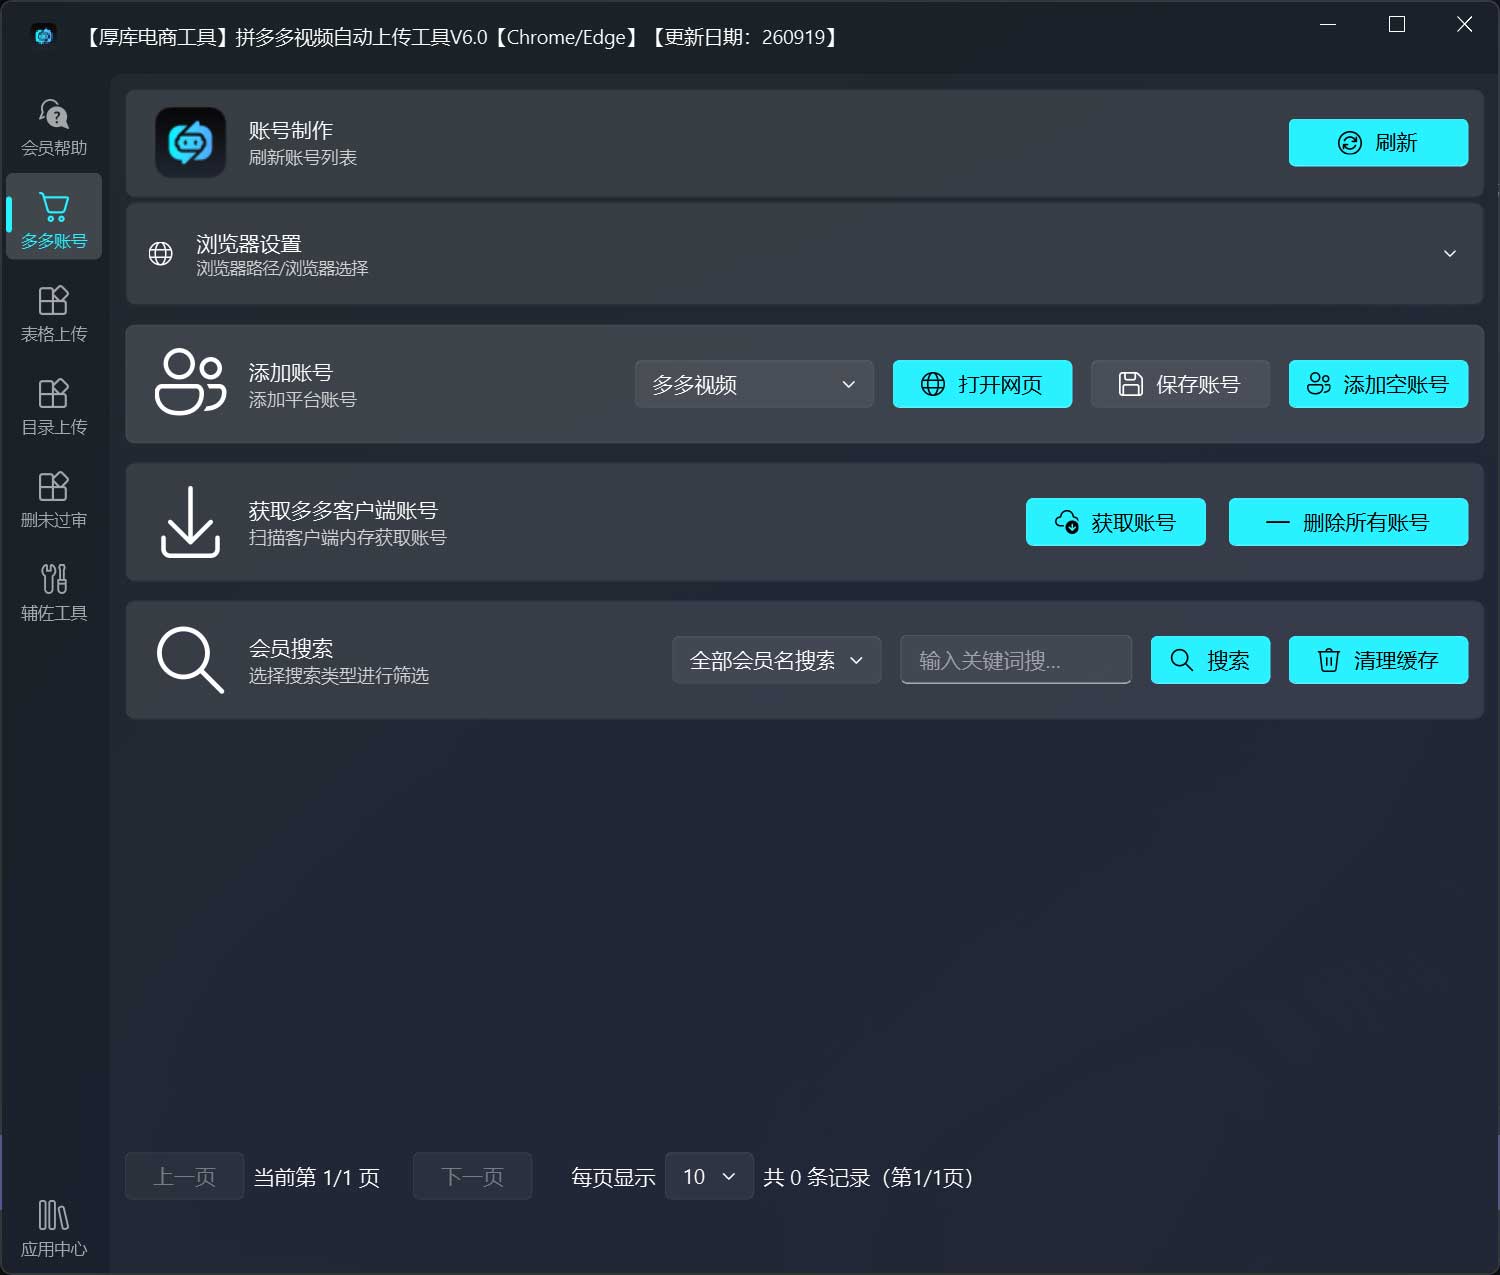Click 保存账号 button
Image resolution: width=1500 pixels, height=1275 pixels.
(1180, 384)
